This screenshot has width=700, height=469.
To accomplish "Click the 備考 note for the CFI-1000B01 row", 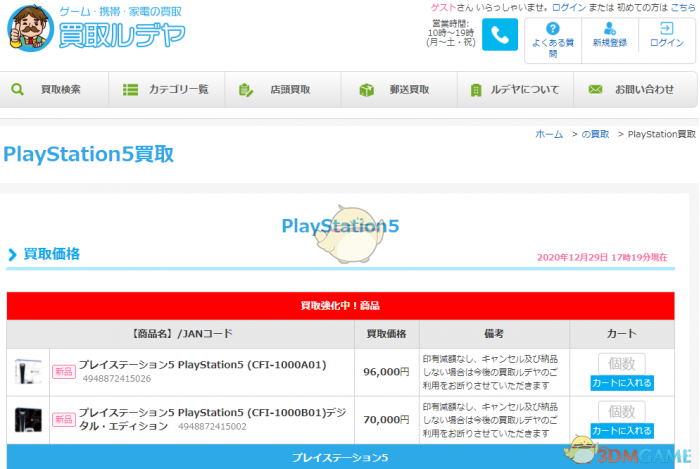I will coord(490,420).
